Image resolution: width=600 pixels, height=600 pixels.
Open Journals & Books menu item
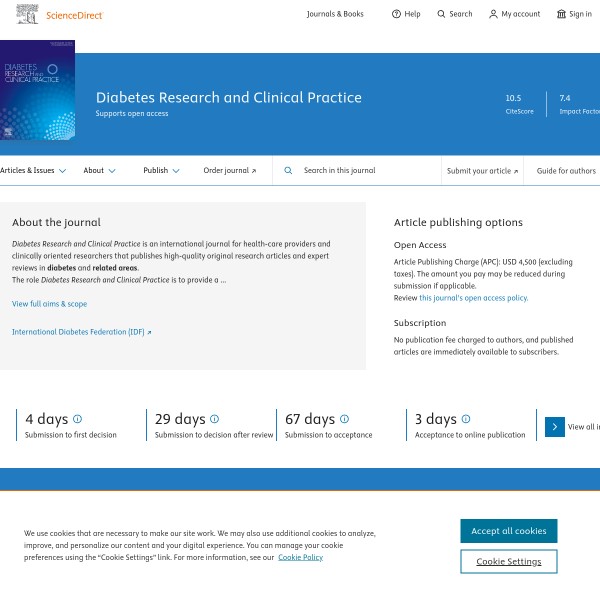point(335,14)
